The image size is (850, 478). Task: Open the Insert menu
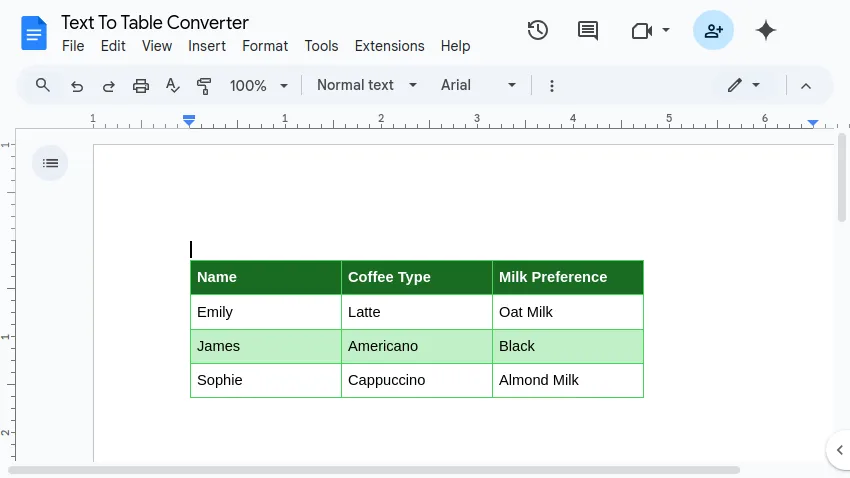[207, 46]
